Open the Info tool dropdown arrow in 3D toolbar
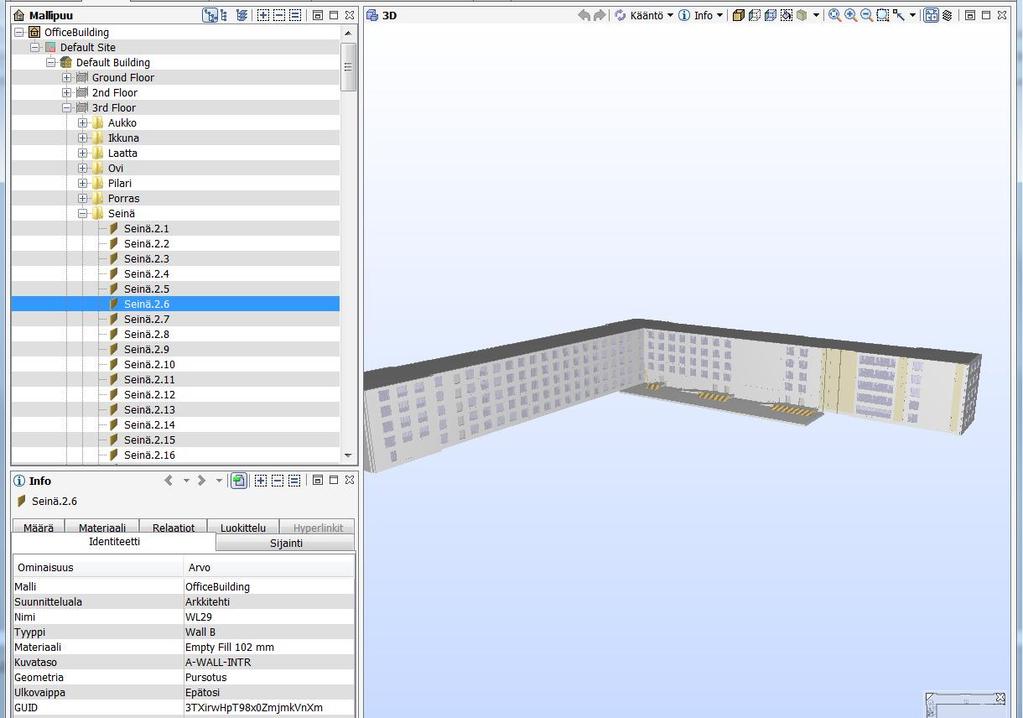Viewport: 1023px width, 718px height. point(720,15)
